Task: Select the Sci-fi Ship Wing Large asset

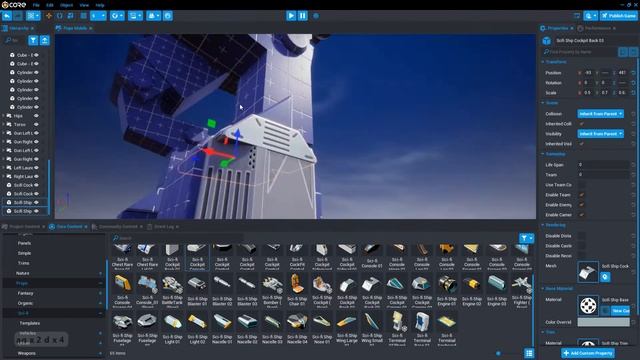Action: [347, 328]
